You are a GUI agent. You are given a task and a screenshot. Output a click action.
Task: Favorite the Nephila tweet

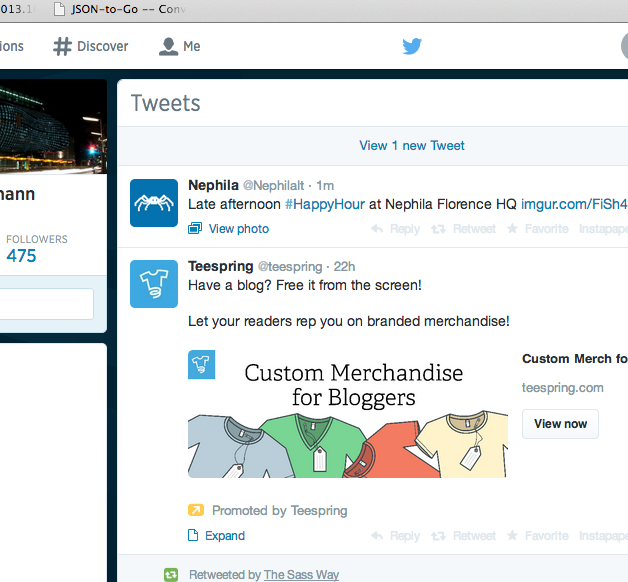tap(537, 229)
